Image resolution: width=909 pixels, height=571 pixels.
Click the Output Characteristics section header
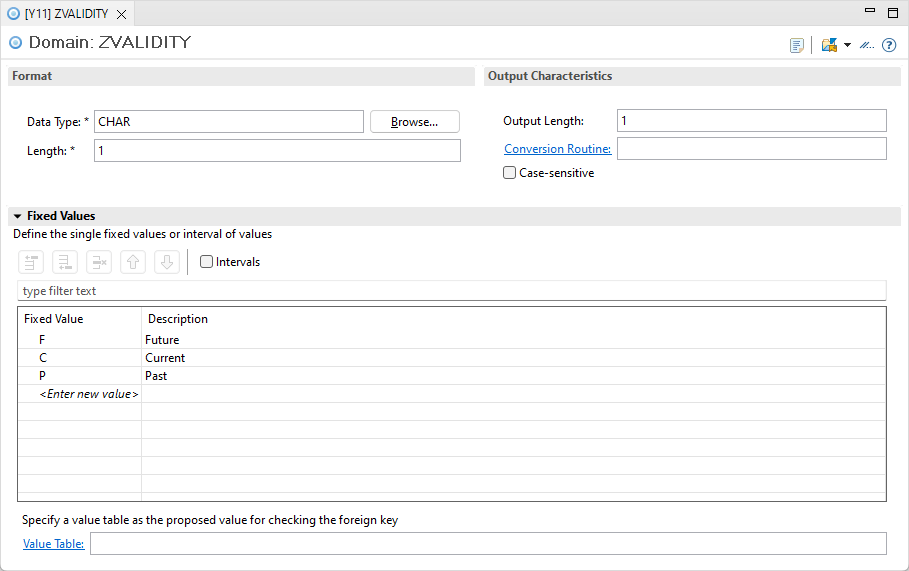[692, 76]
